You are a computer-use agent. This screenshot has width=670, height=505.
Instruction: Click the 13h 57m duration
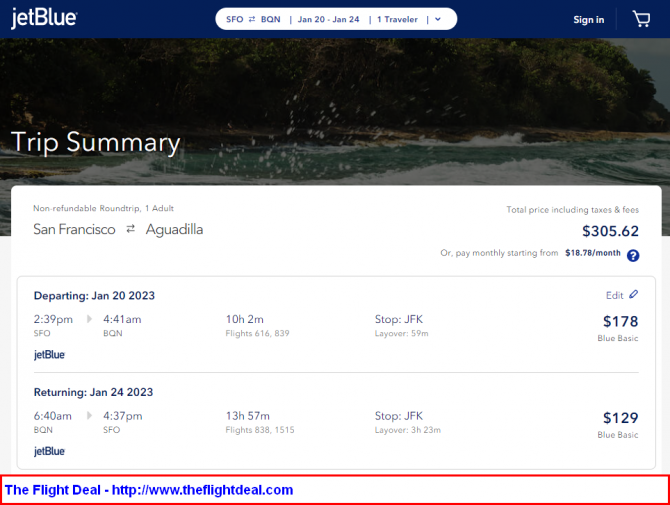coord(247,416)
